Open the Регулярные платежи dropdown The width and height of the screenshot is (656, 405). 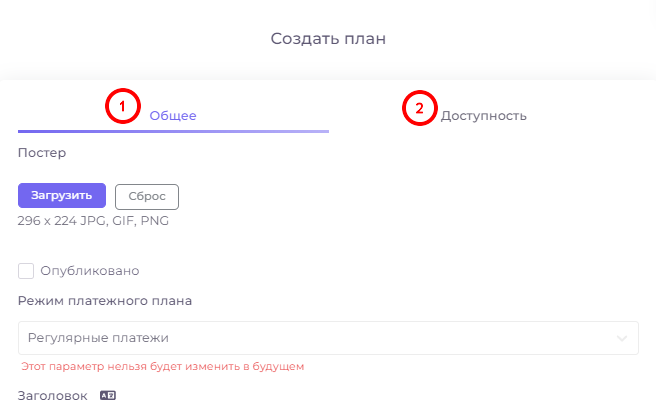[328, 338]
